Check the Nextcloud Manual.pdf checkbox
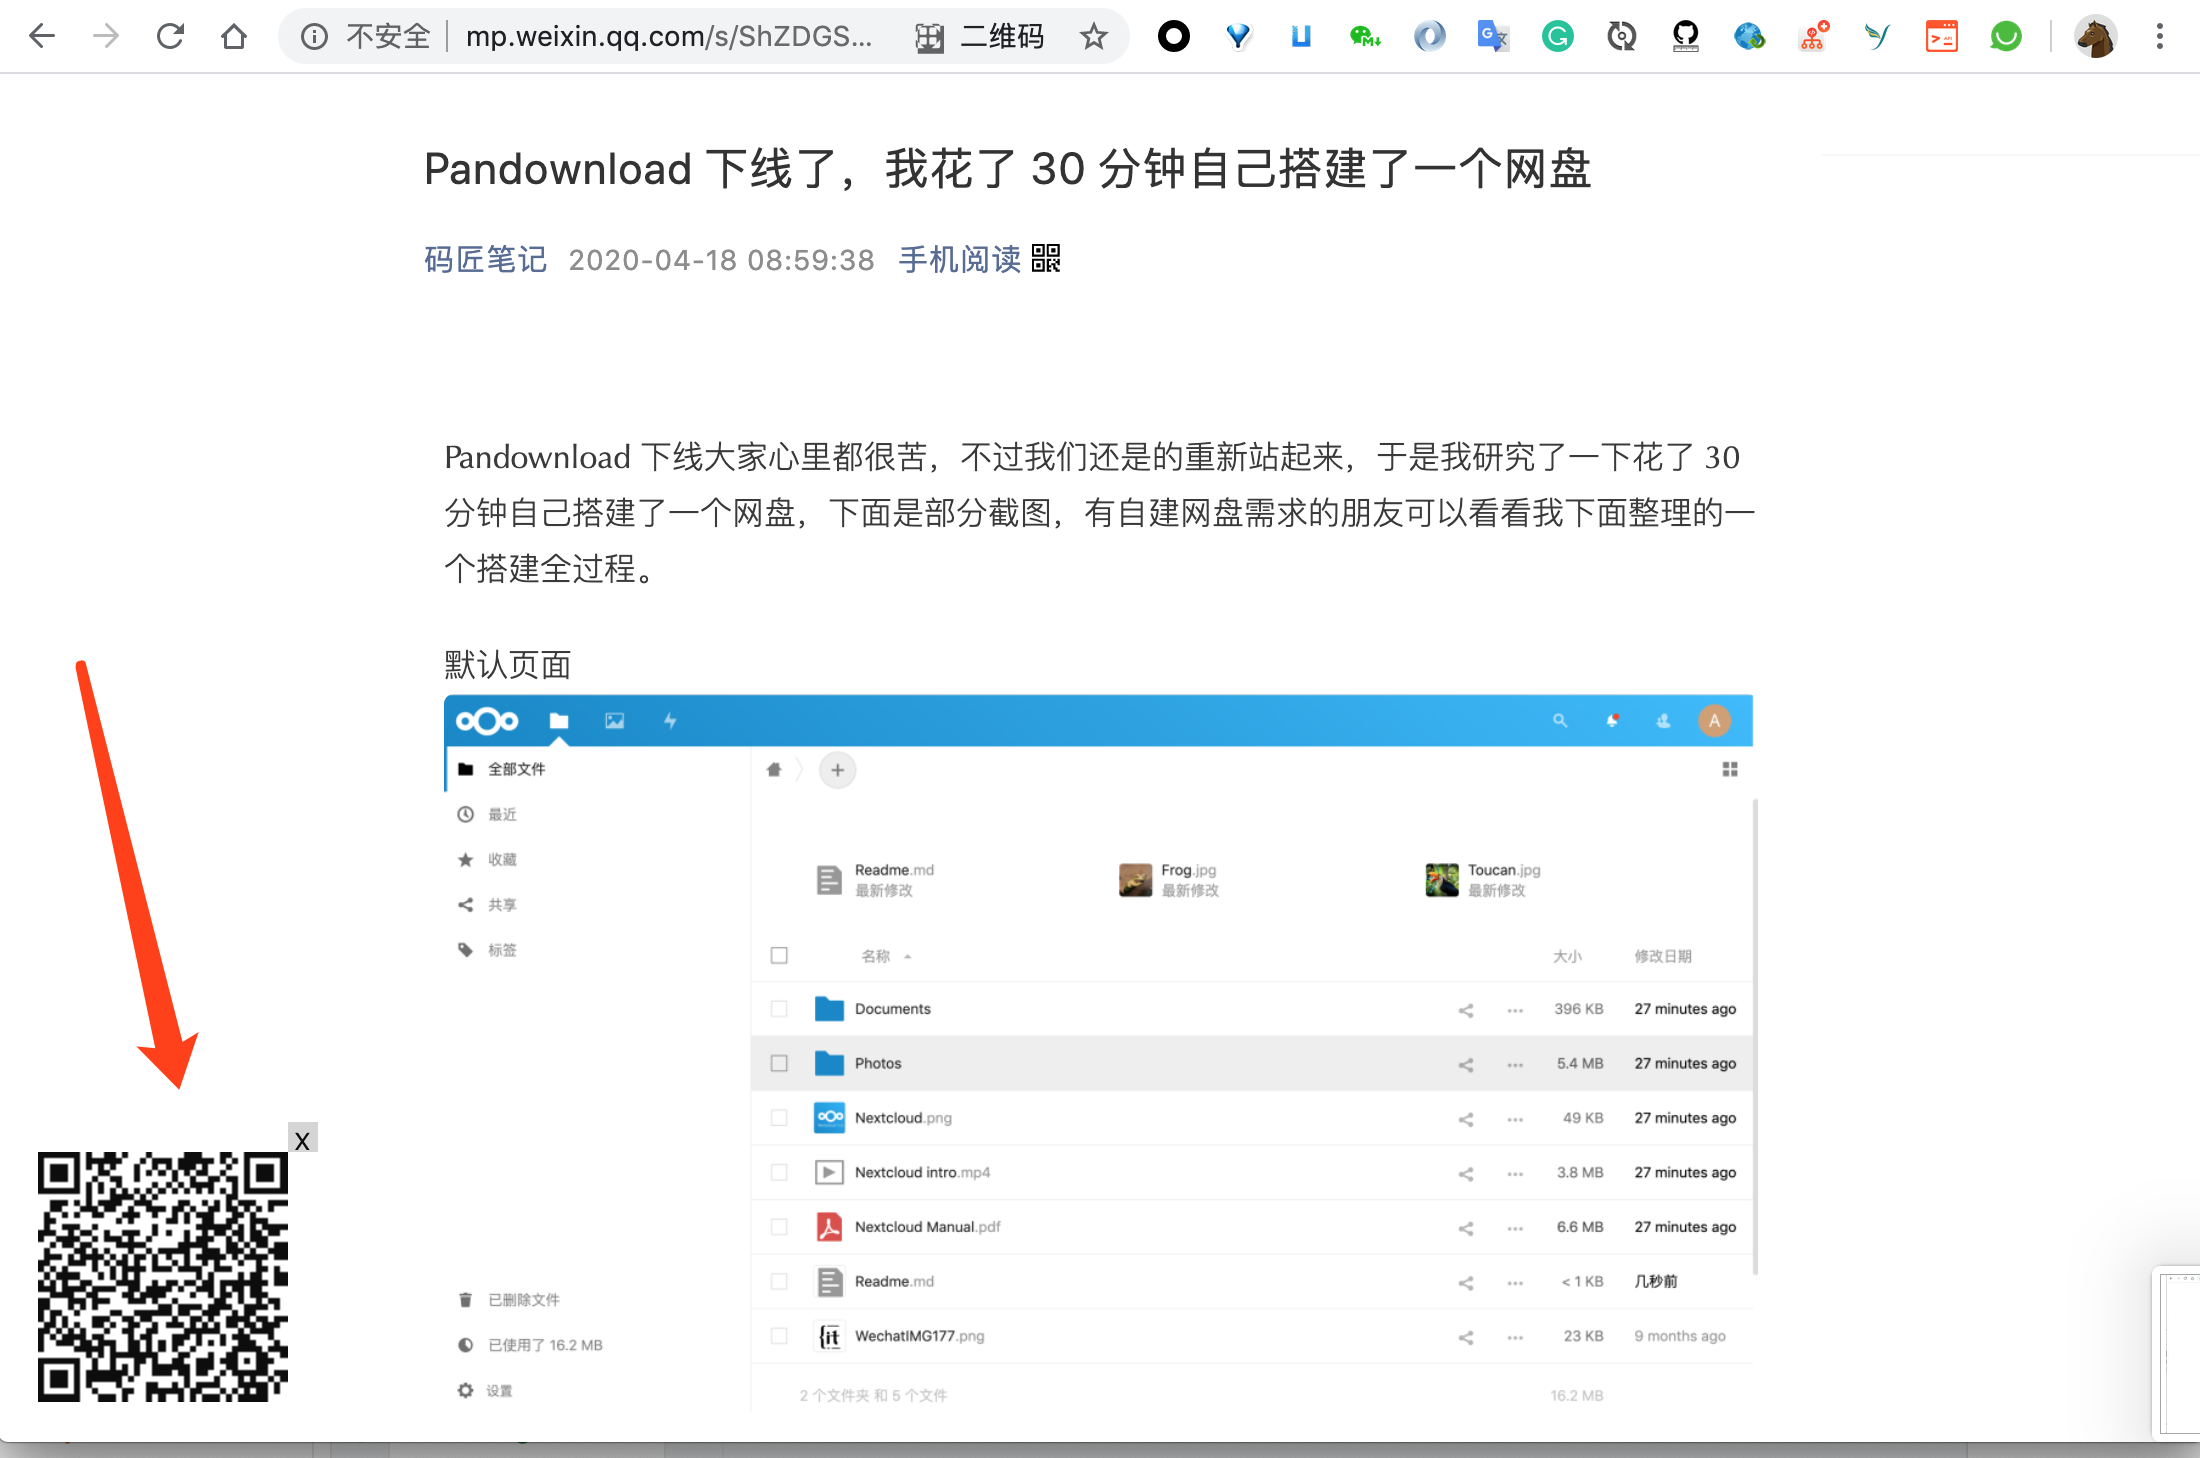 coord(779,1227)
